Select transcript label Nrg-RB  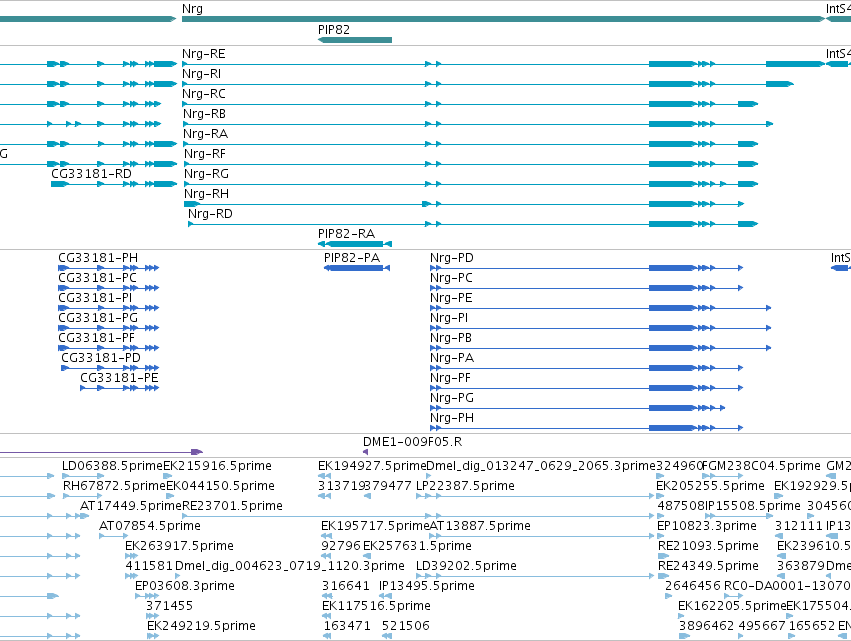pos(204,114)
